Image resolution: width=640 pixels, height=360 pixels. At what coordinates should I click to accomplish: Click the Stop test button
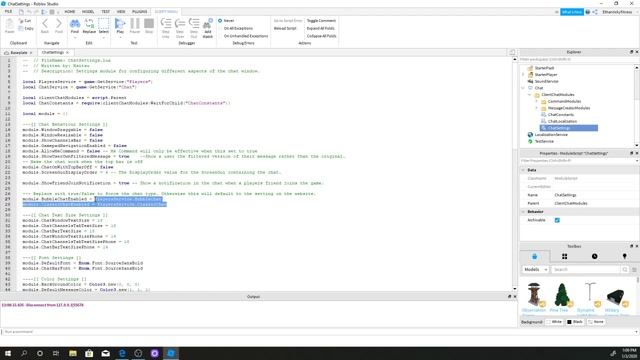pos(149,23)
